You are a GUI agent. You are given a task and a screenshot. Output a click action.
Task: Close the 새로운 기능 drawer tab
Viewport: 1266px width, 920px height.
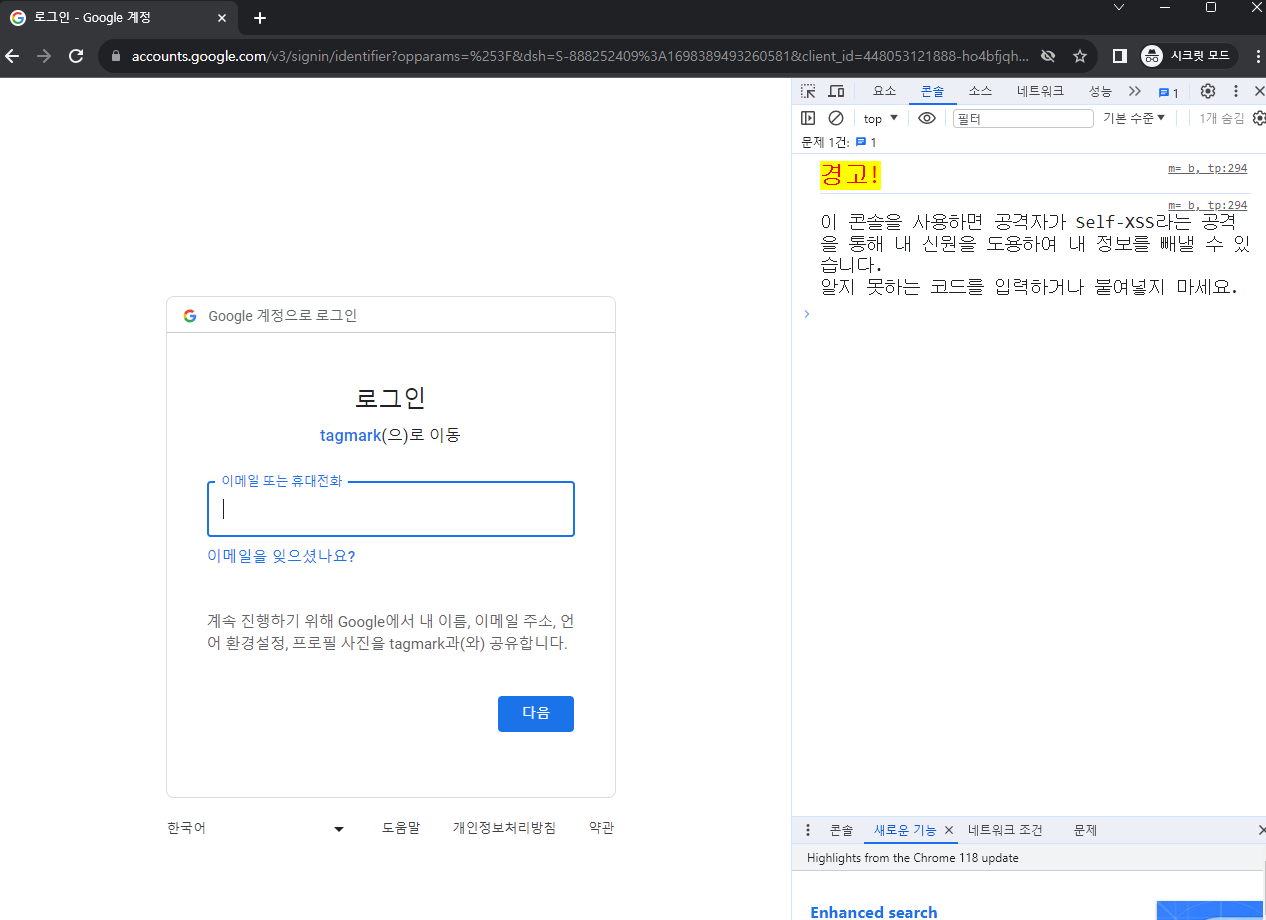coord(949,830)
